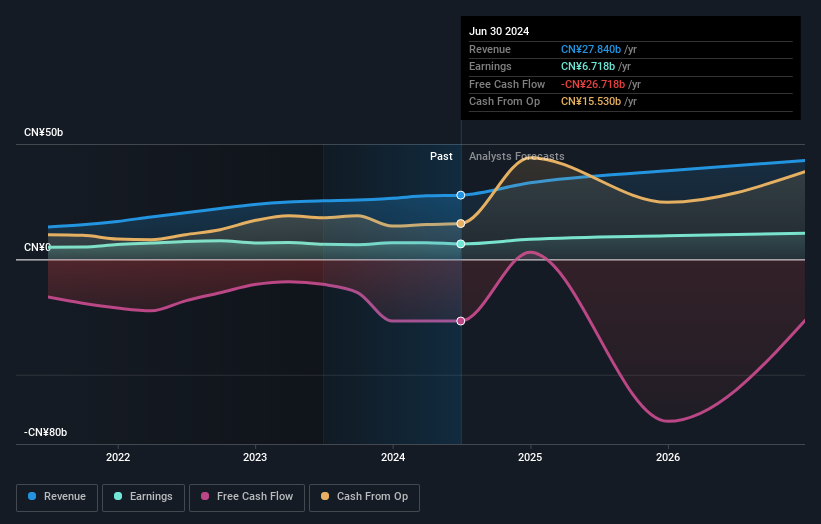Click the Revenue row label in tooltip
Image resolution: width=821 pixels, height=524 pixels.
click(x=490, y=49)
